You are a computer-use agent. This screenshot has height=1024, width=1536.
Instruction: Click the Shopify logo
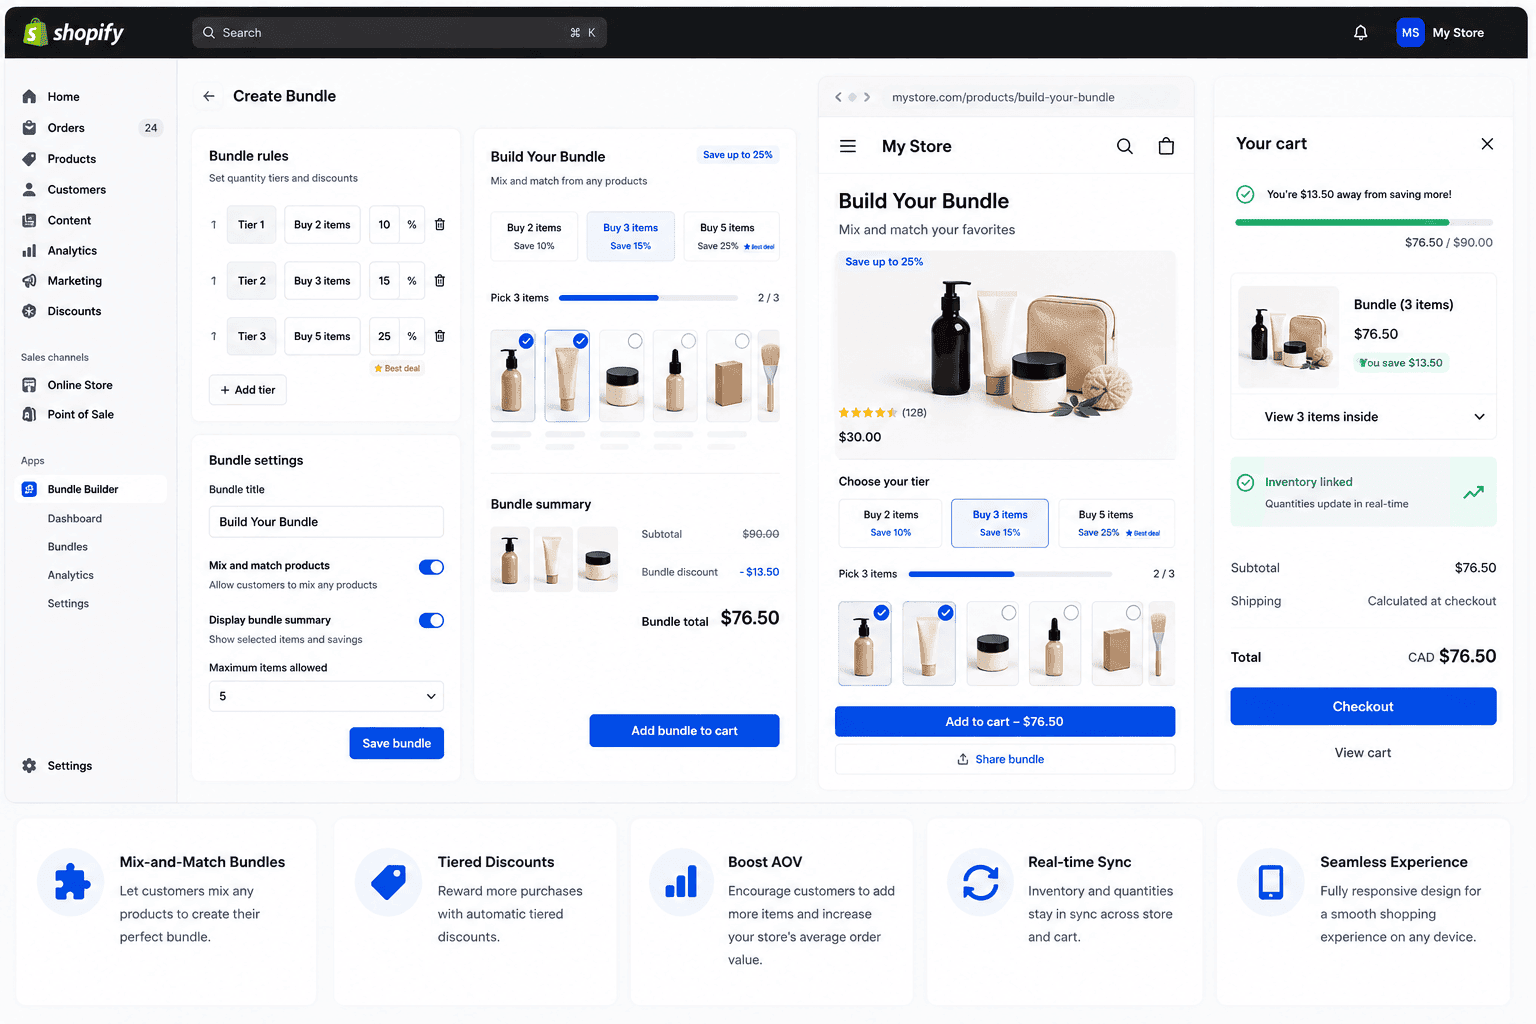coord(74,32)
